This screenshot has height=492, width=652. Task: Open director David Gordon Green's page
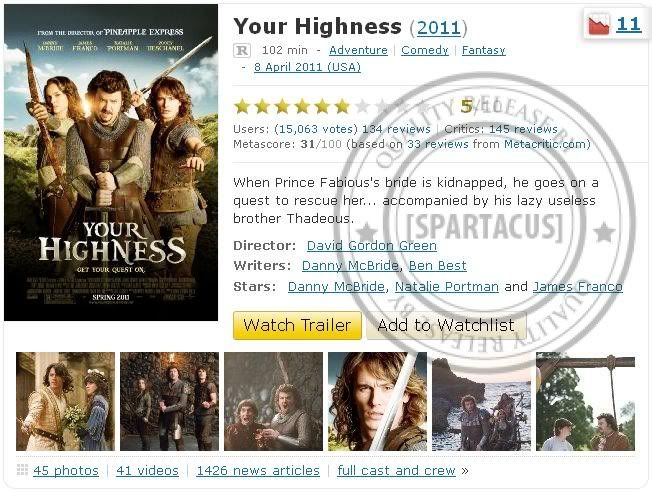[x=372, y=246]
